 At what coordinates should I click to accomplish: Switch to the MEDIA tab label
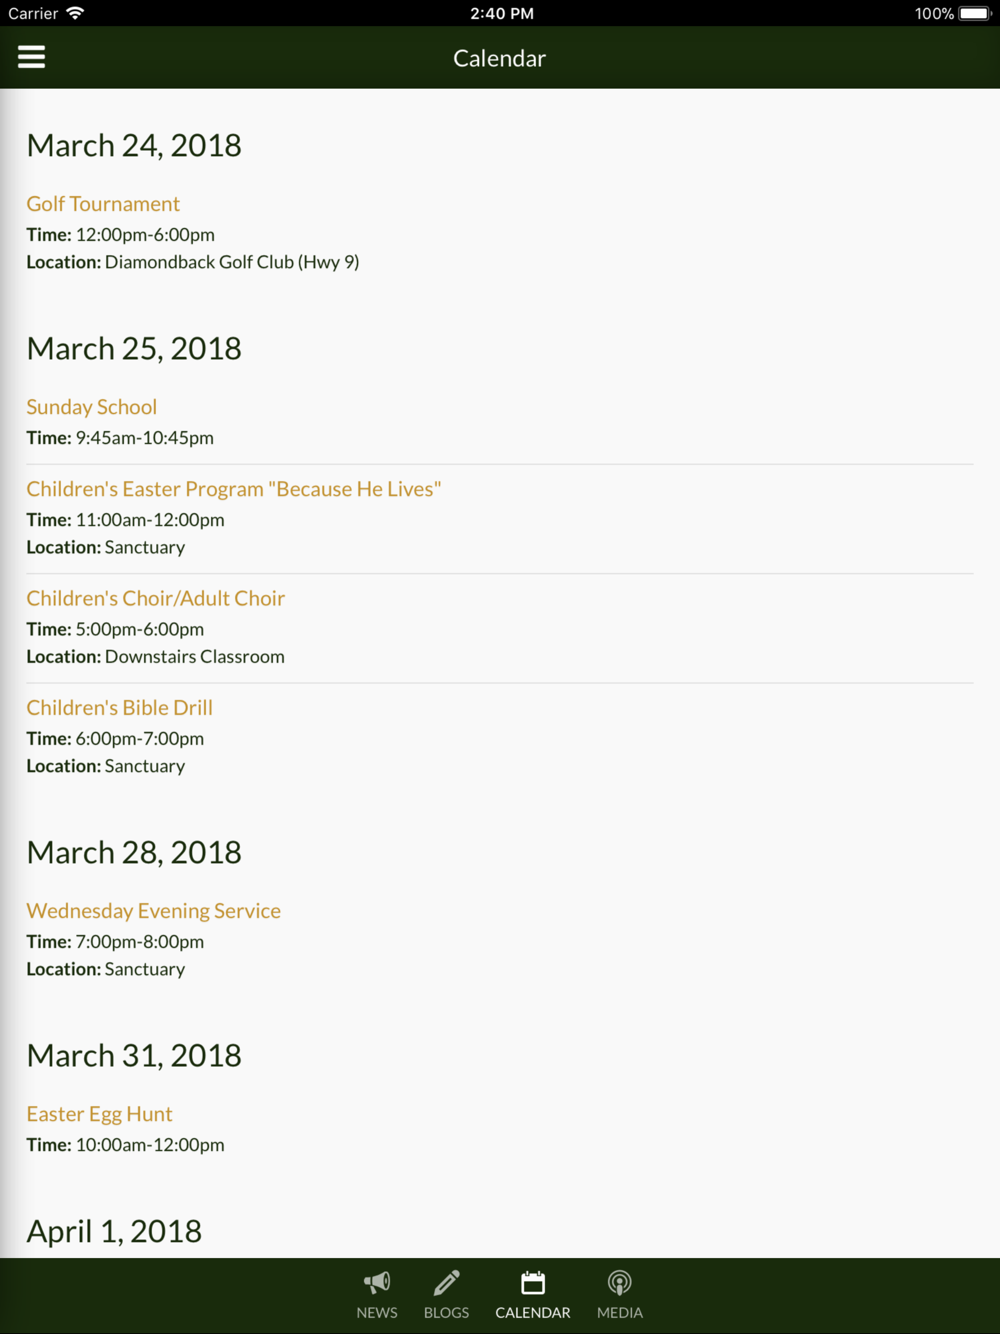point(620,1312)
